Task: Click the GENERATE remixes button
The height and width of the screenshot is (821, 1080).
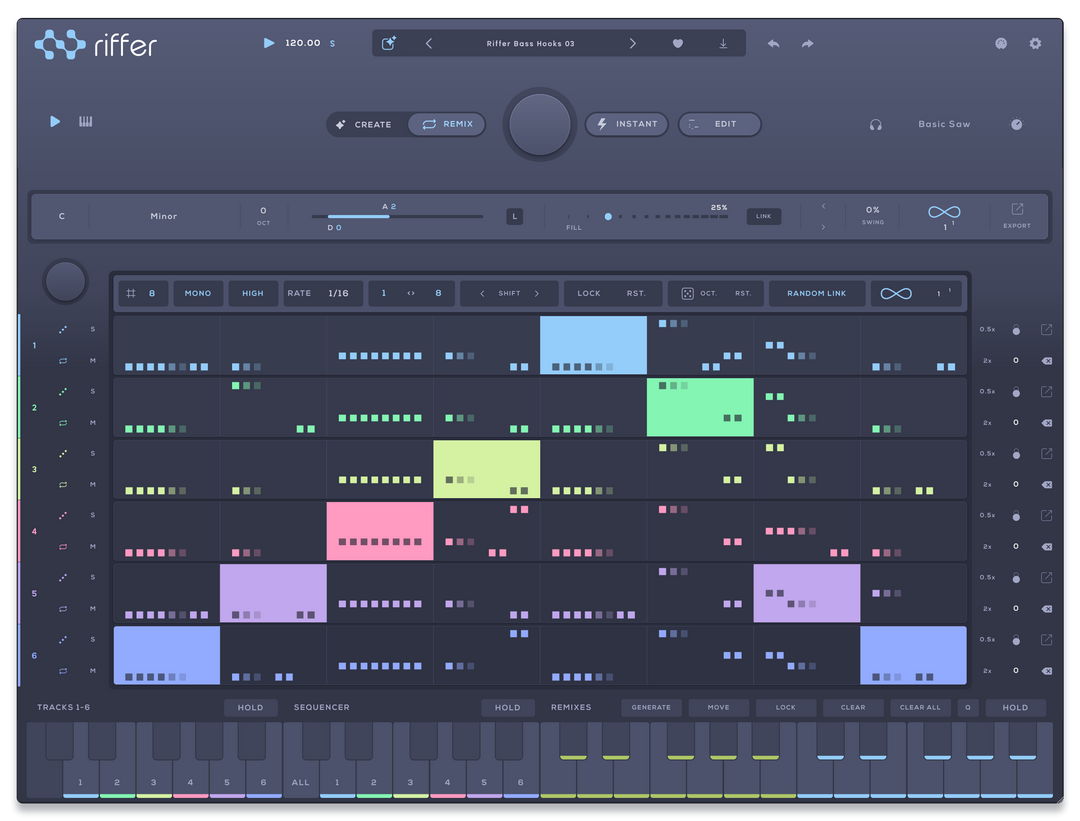Action: [x=651, y=707]
